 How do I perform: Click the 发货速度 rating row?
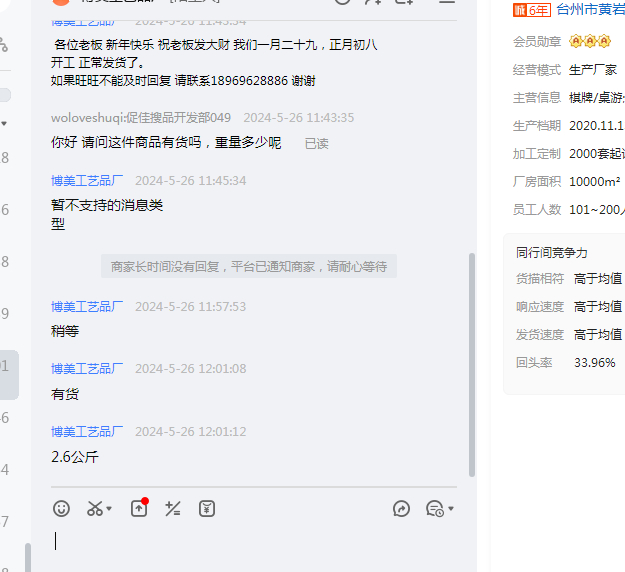click(569, 334)
